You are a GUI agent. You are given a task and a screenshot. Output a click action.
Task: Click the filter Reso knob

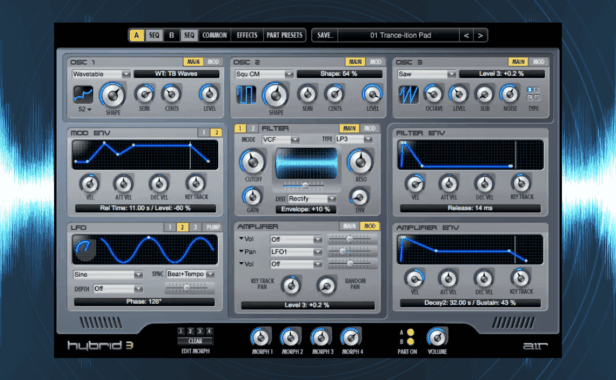point(360,162)
